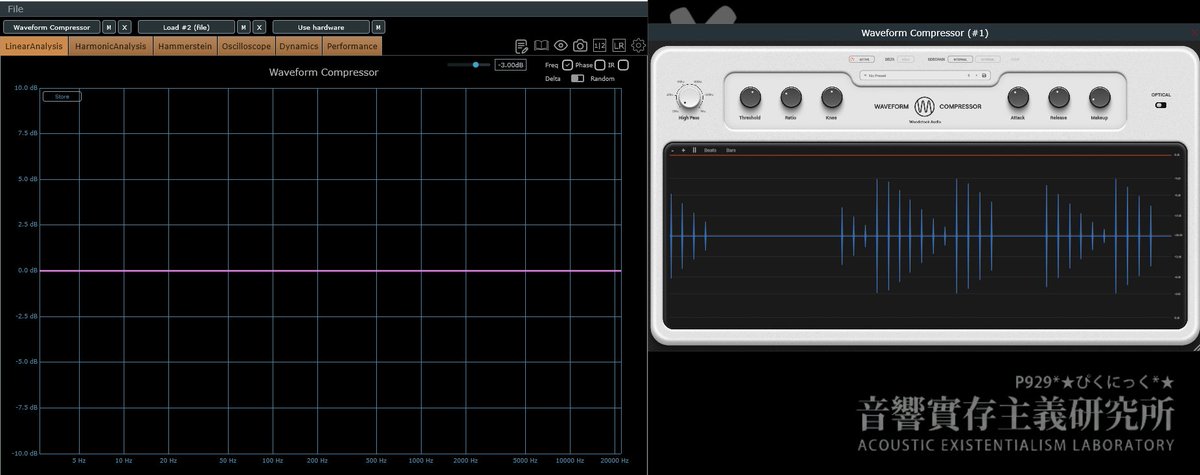Click the save preset disk icon
The image size is (1200, 475).
click(x=984, y=75)
